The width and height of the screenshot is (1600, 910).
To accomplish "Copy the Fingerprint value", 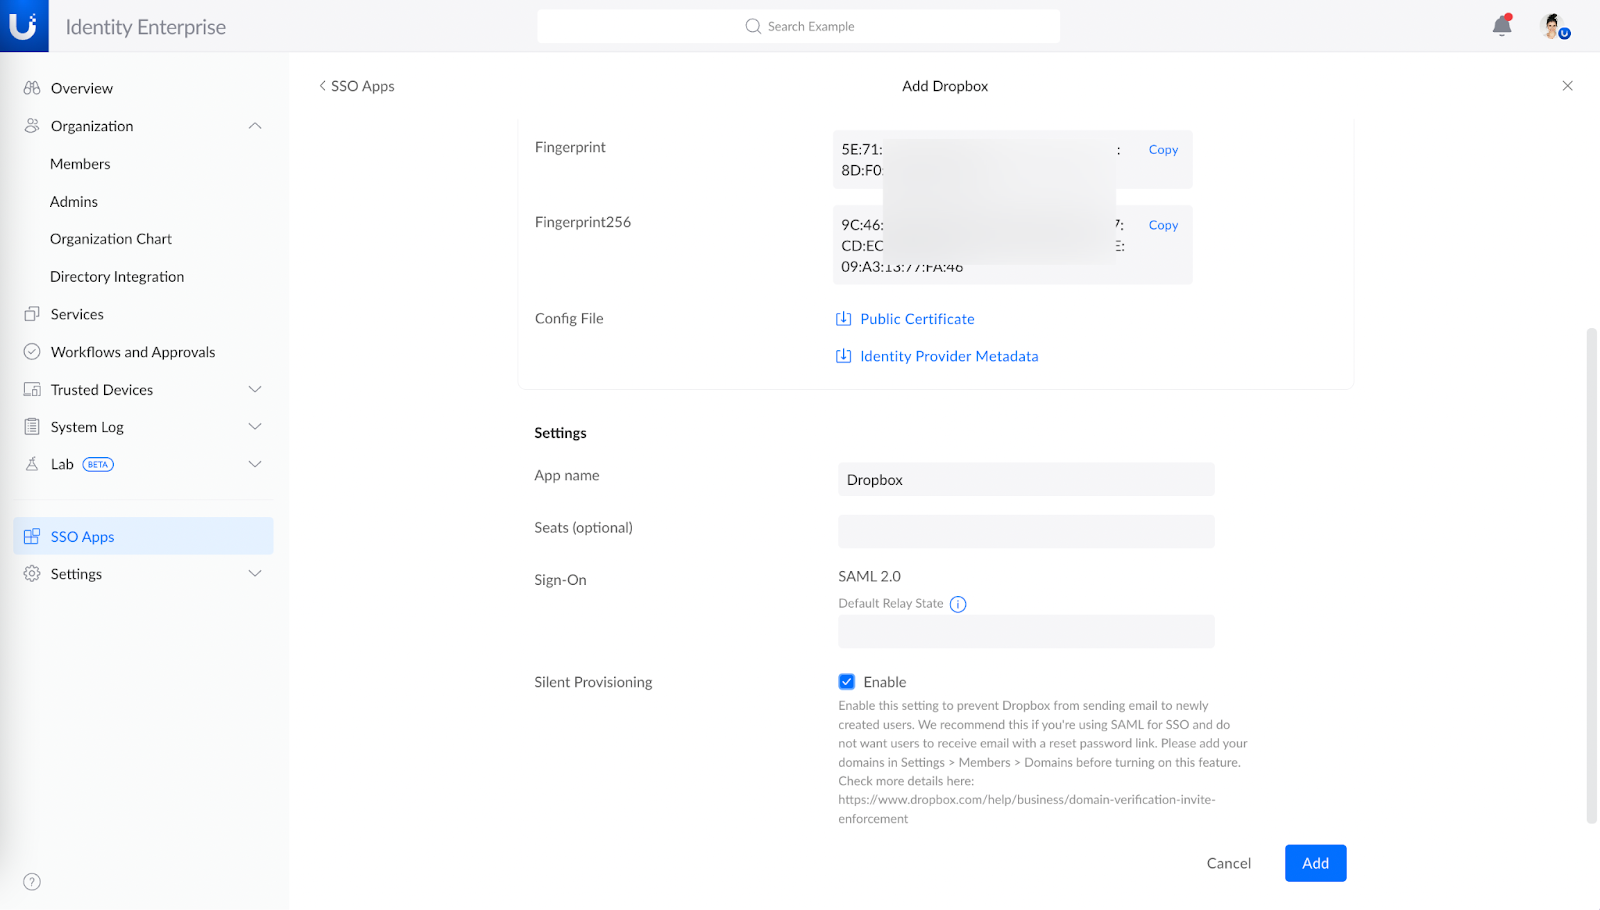I will tap(1163, 150).
